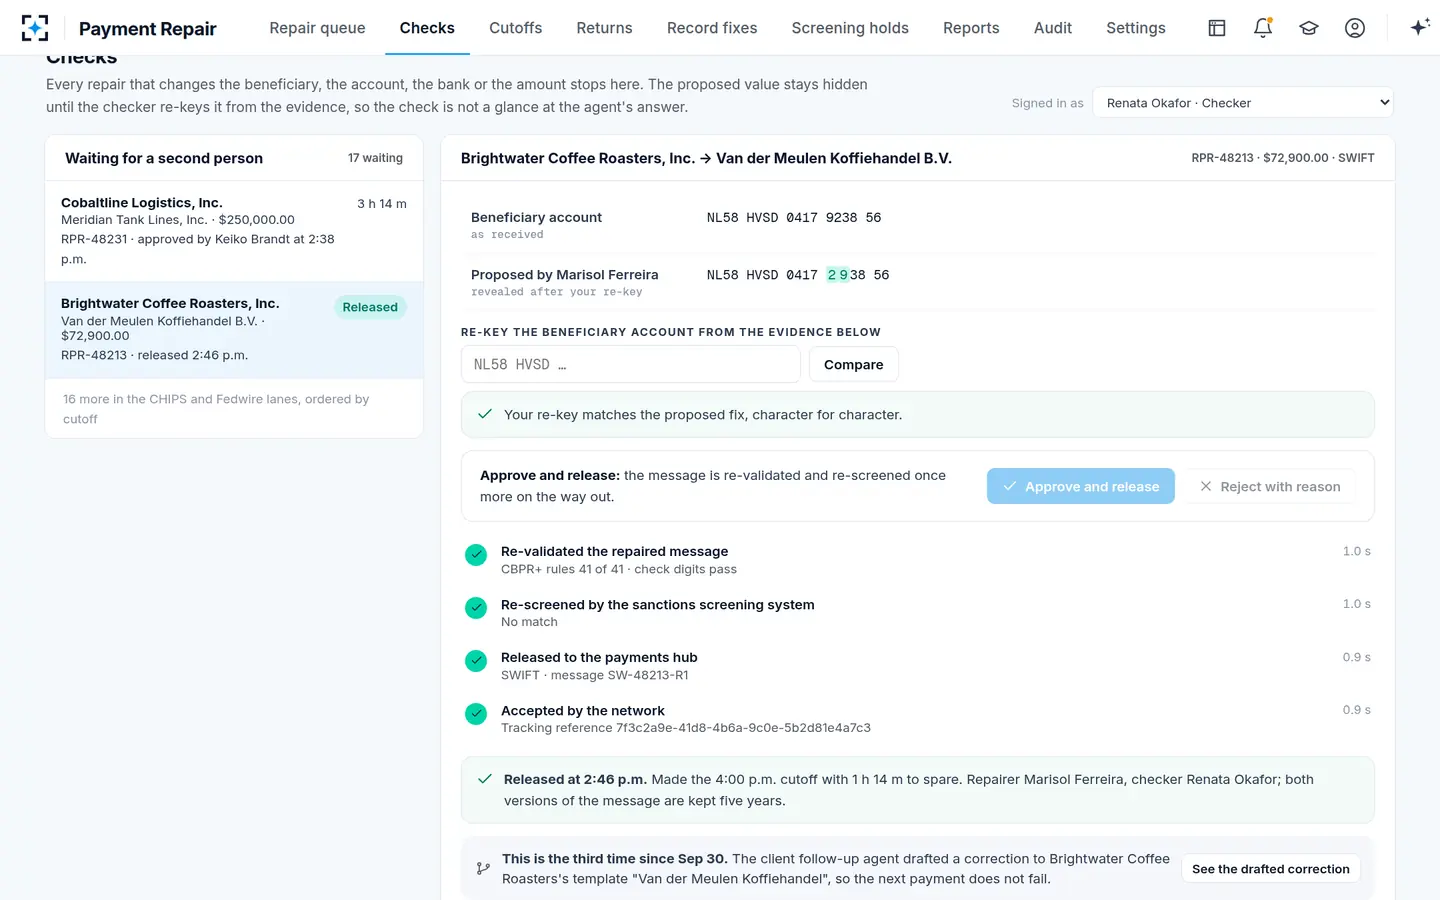The image size is (1440, 900).
Task: Open the notifications bell
Action: [1263, 28]
